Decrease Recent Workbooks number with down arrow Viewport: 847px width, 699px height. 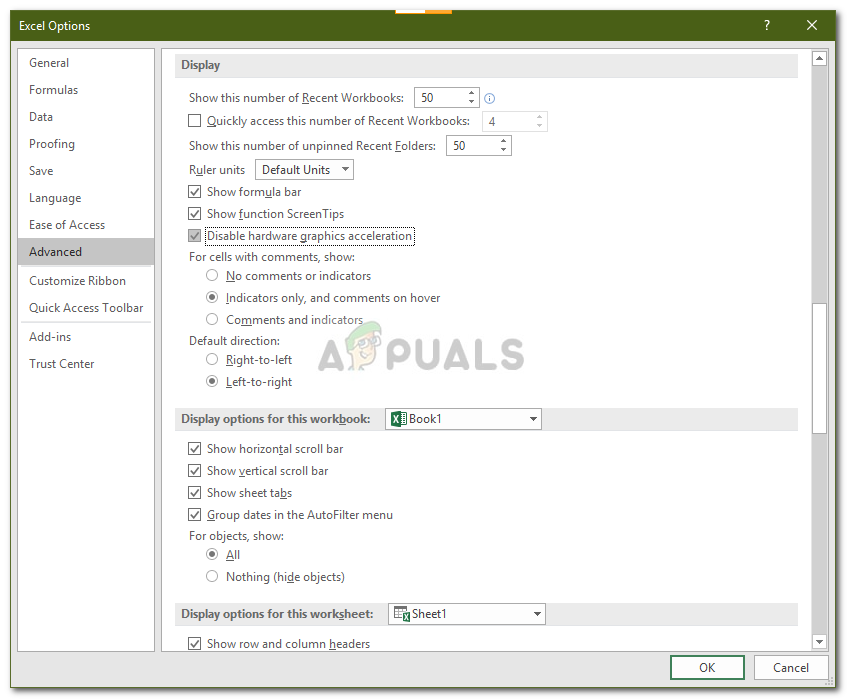(x=472, y=102)
